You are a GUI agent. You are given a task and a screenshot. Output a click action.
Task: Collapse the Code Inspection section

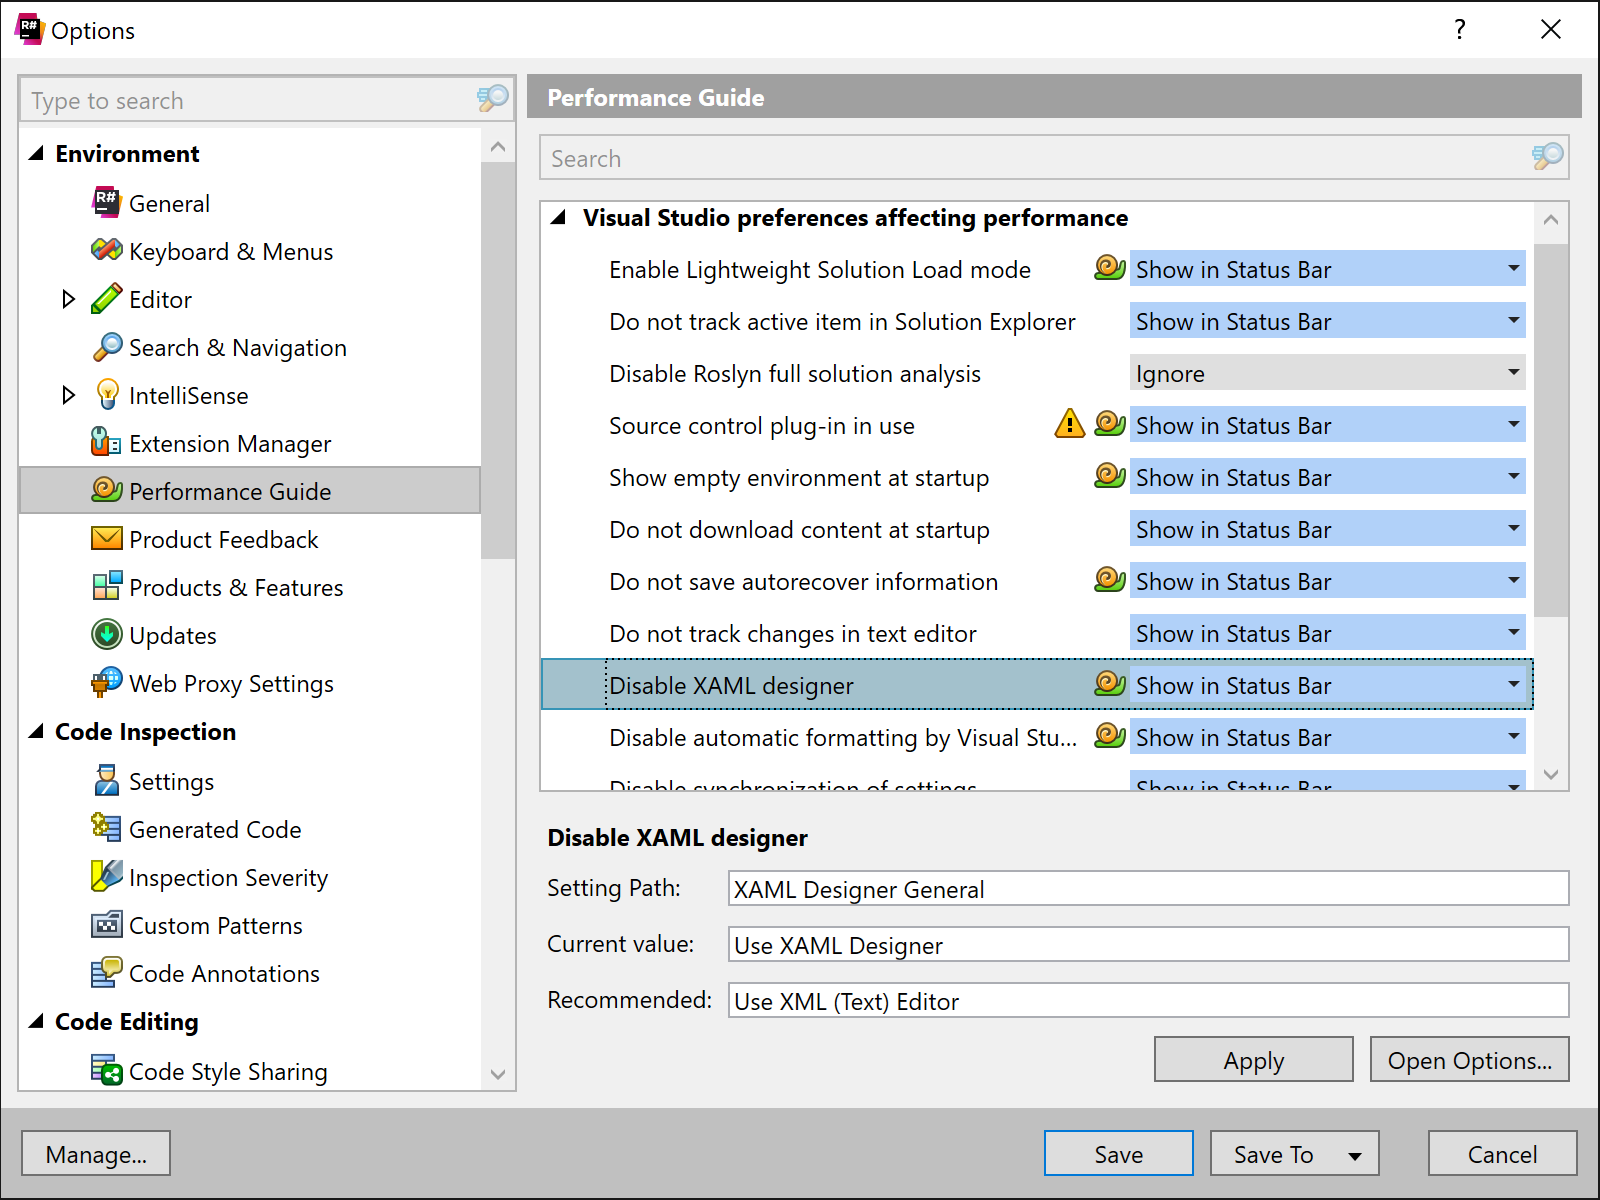[37, 731]
